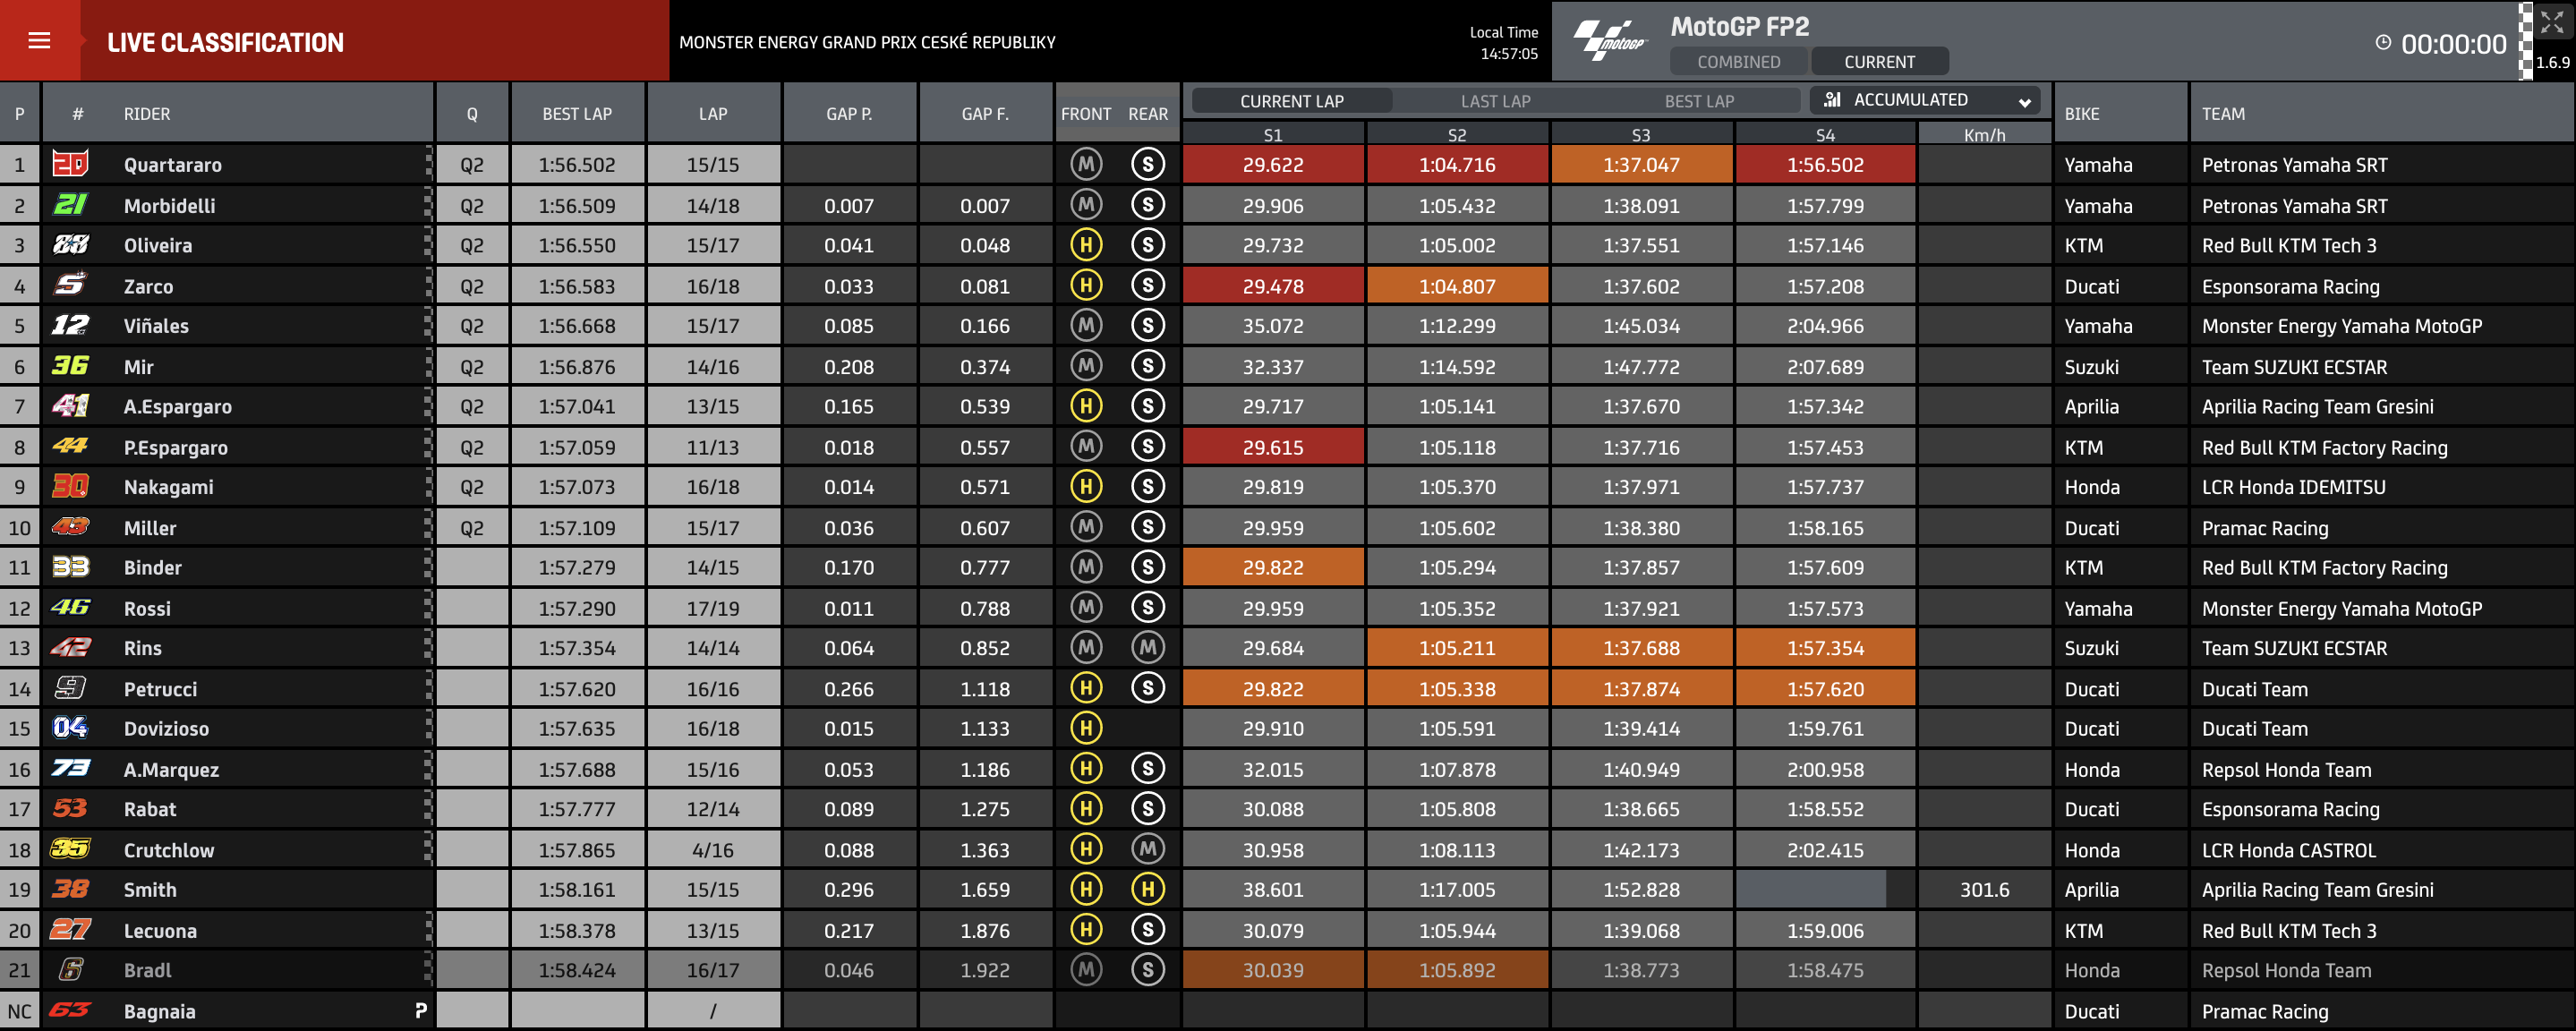Image resolution: width=2576 pixels, height=1031 pixels.
Task: Click Rins' number 42 icon
Action: (x=70, y=648)
